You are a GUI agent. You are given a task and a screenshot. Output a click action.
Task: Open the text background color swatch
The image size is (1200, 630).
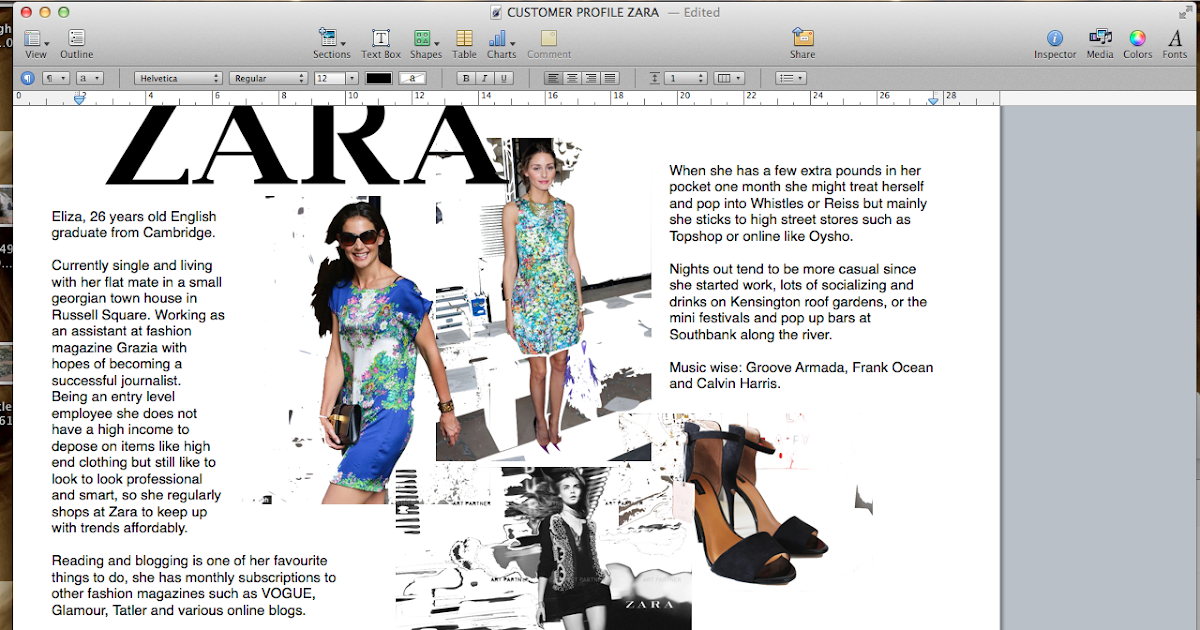(411, 78)
